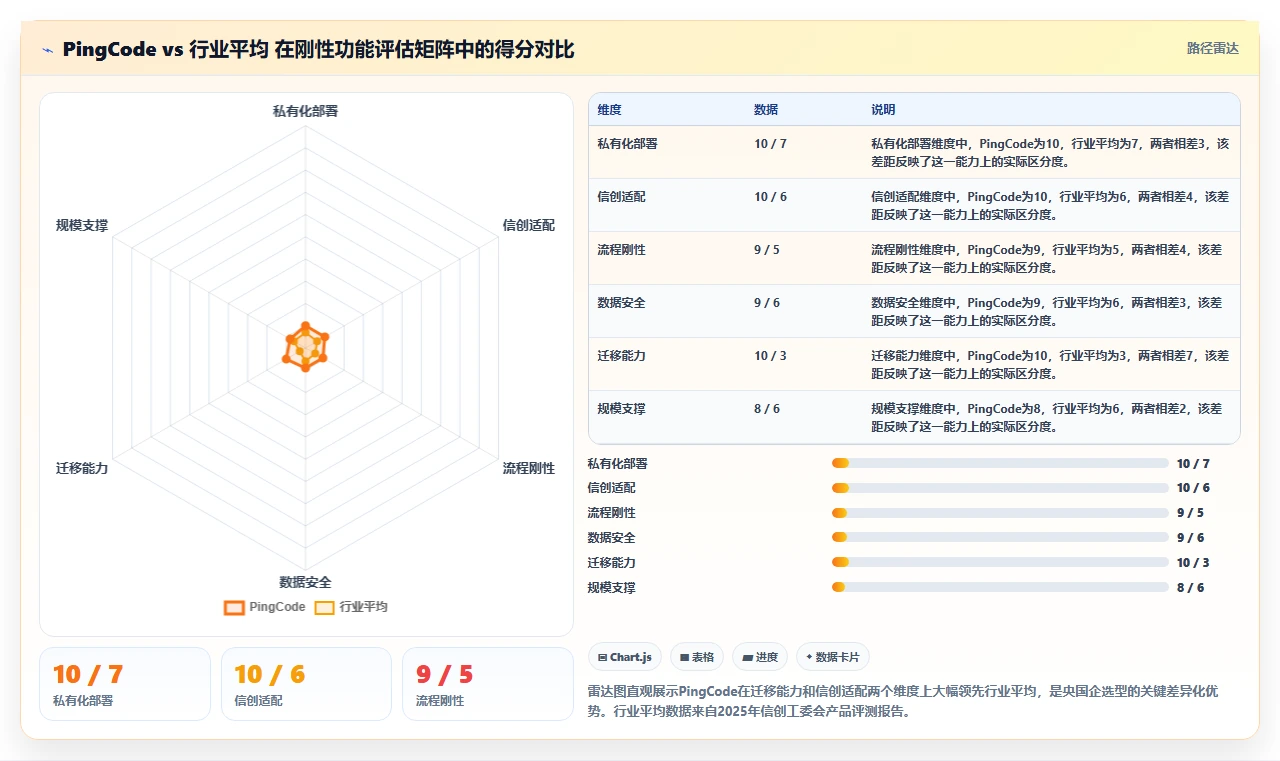
Task: Click the 规模支撑 progress bar
Action: [1000, 587]
